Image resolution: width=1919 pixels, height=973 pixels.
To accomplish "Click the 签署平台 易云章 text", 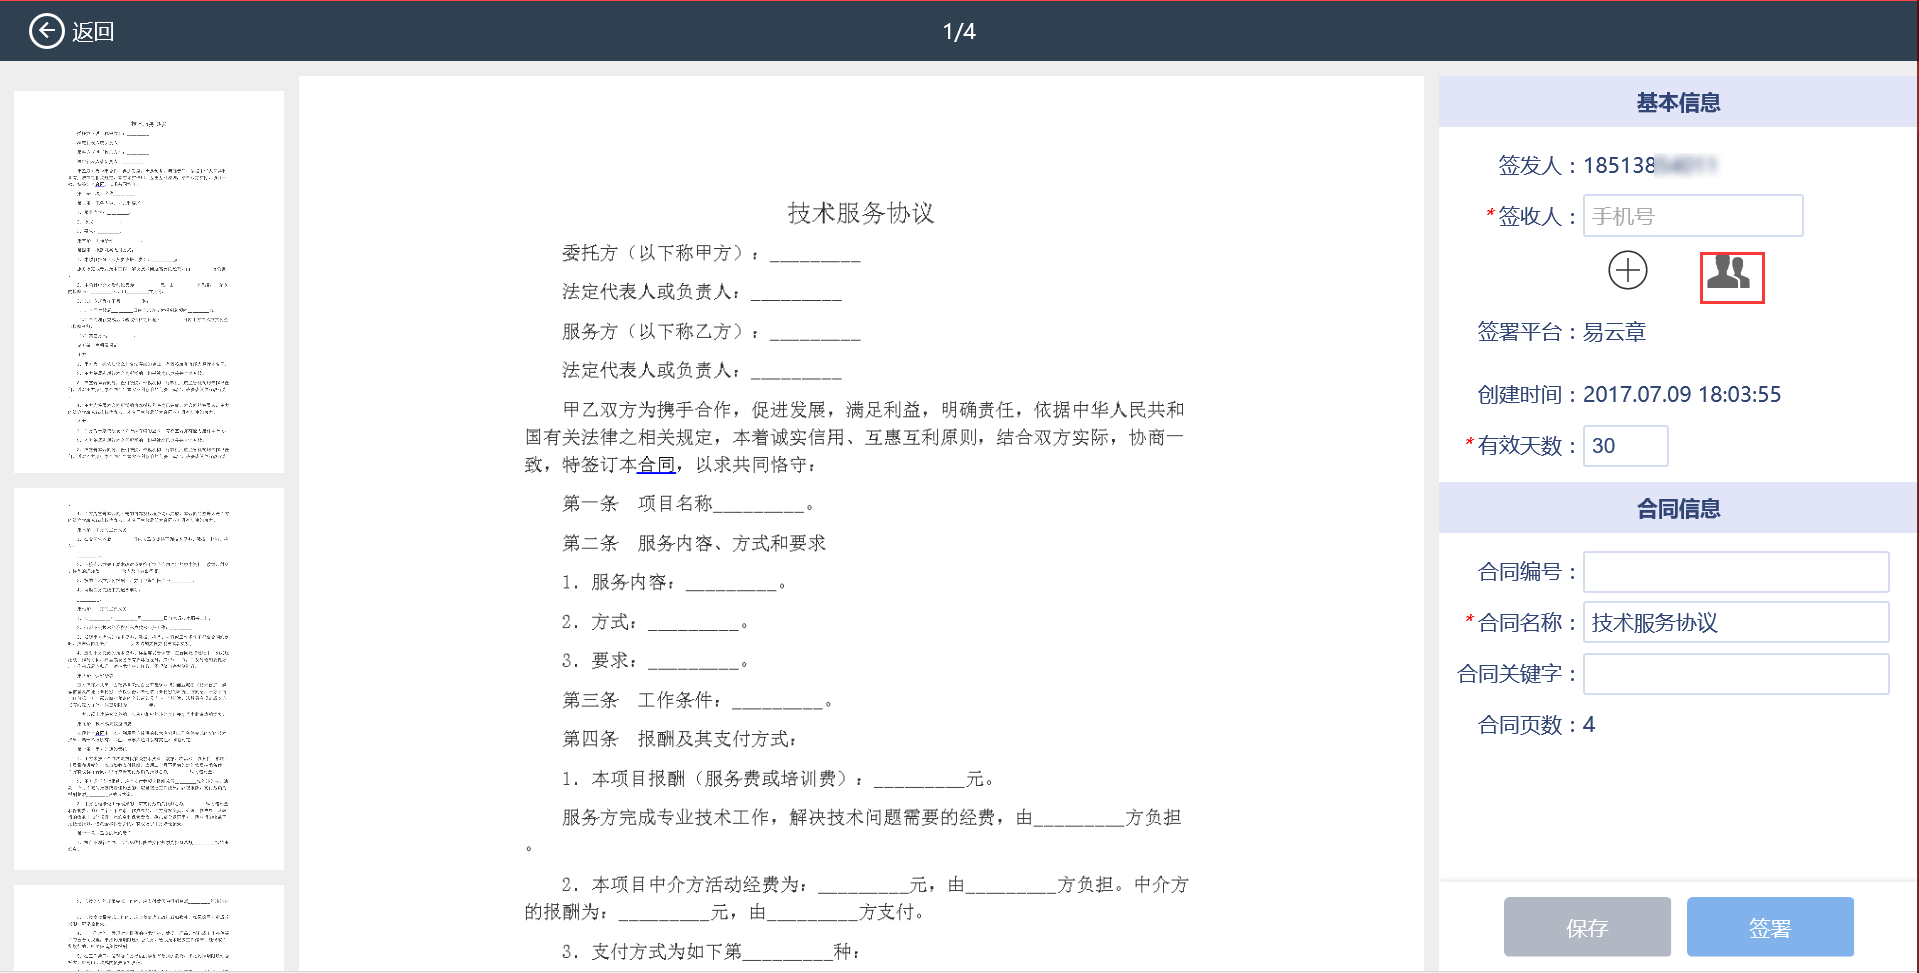I will click(x=1561, y=332).
